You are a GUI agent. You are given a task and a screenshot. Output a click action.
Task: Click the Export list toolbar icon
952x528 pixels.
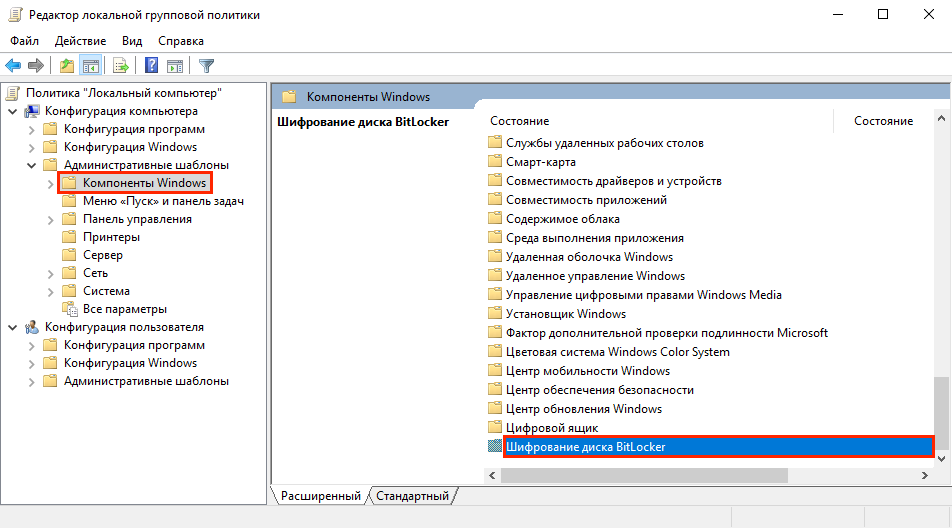[x=120, y=66]
